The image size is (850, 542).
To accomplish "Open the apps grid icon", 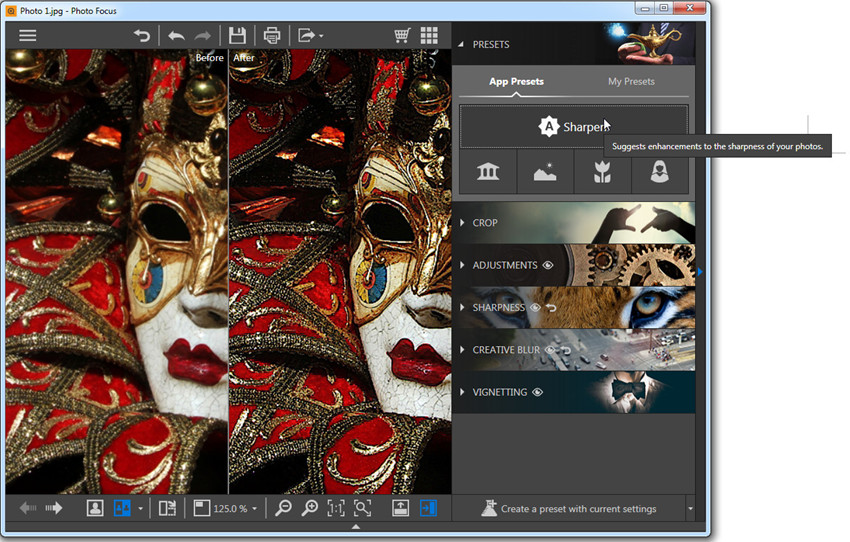I will pos(429,36).
